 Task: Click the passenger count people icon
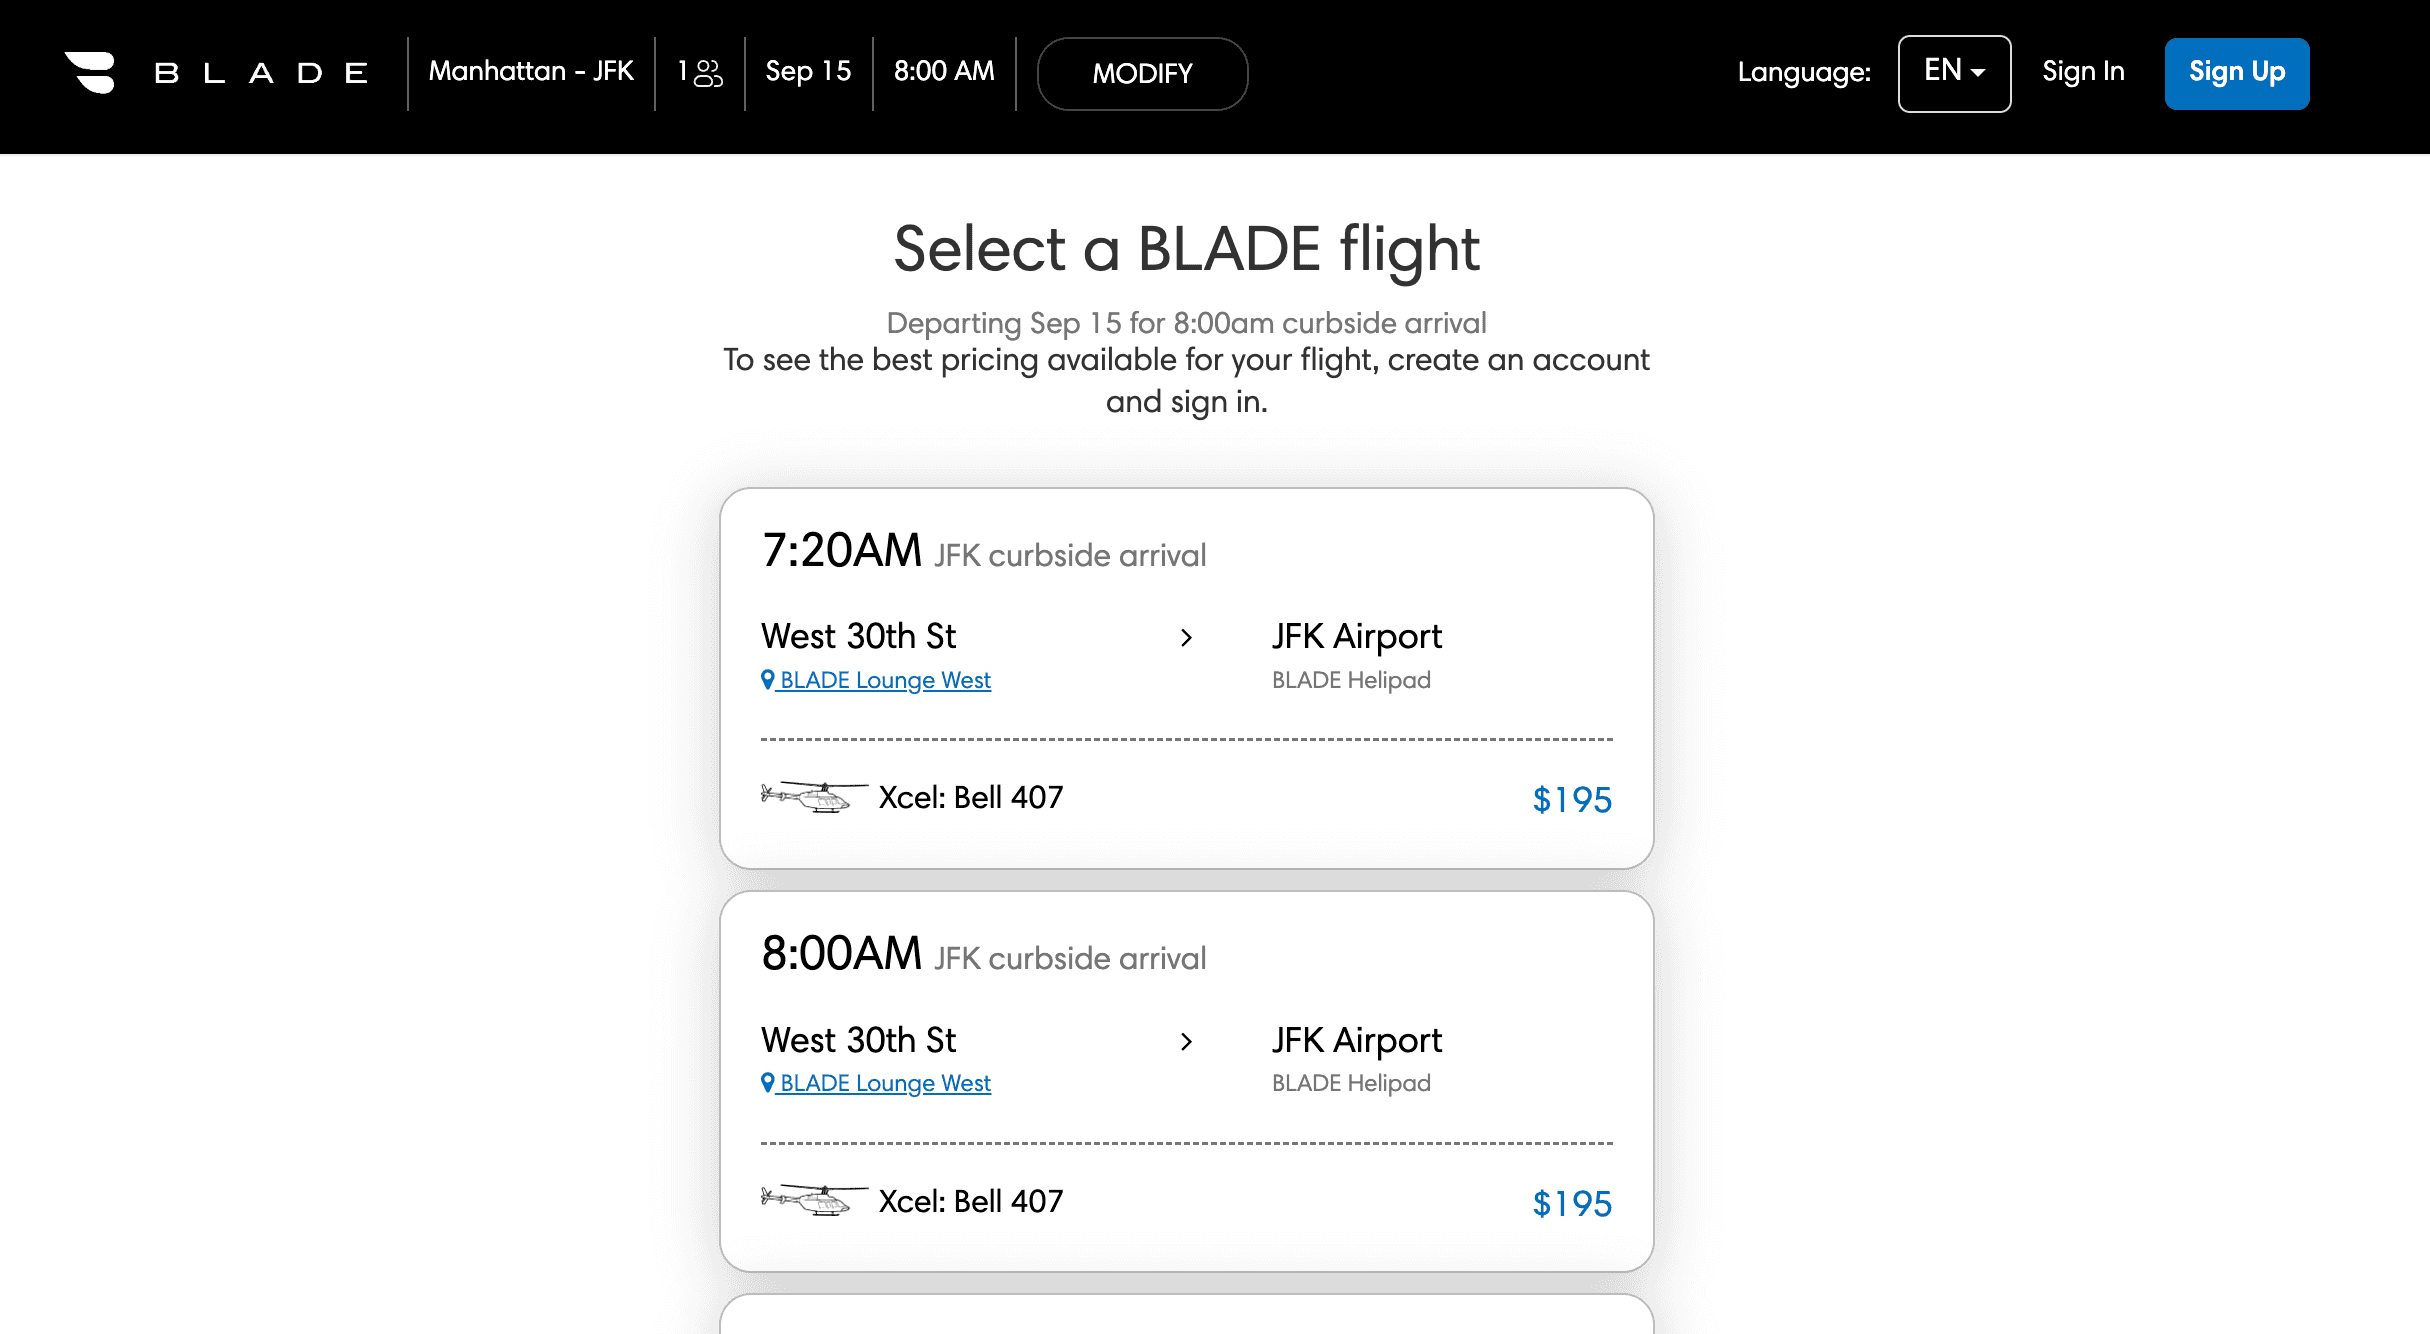708,73
